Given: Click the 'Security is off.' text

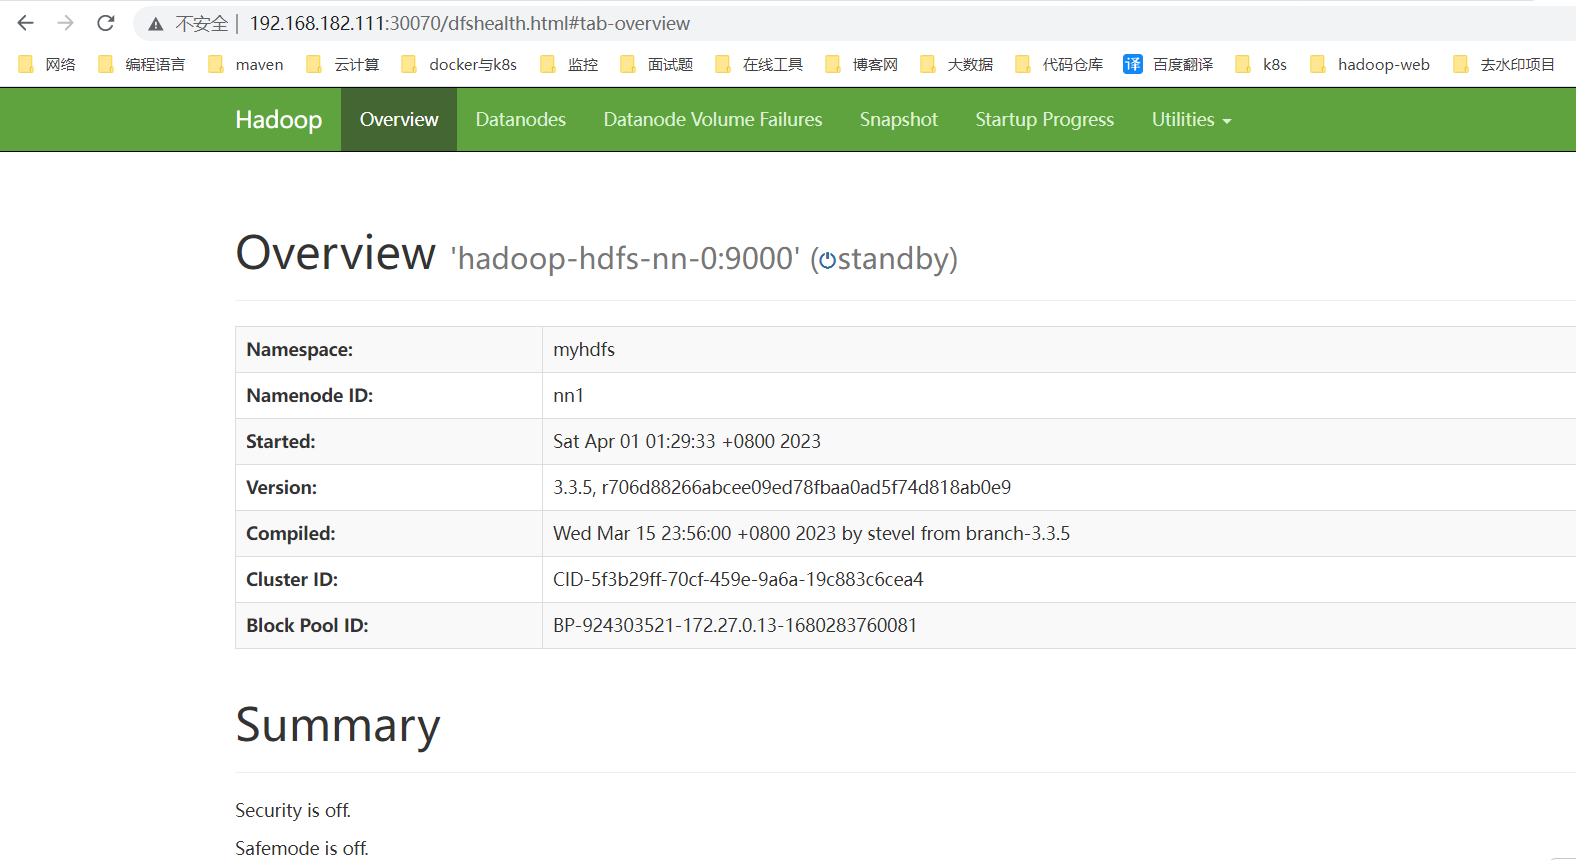Looking at the screenshot, I should click(x=293, y=810).
